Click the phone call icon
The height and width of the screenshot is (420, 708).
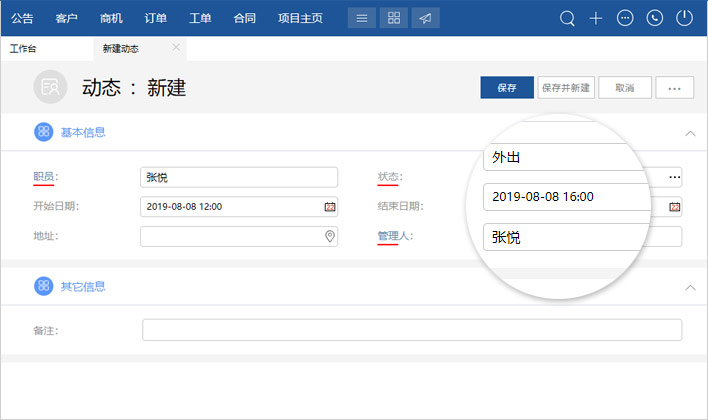point(655,18)
